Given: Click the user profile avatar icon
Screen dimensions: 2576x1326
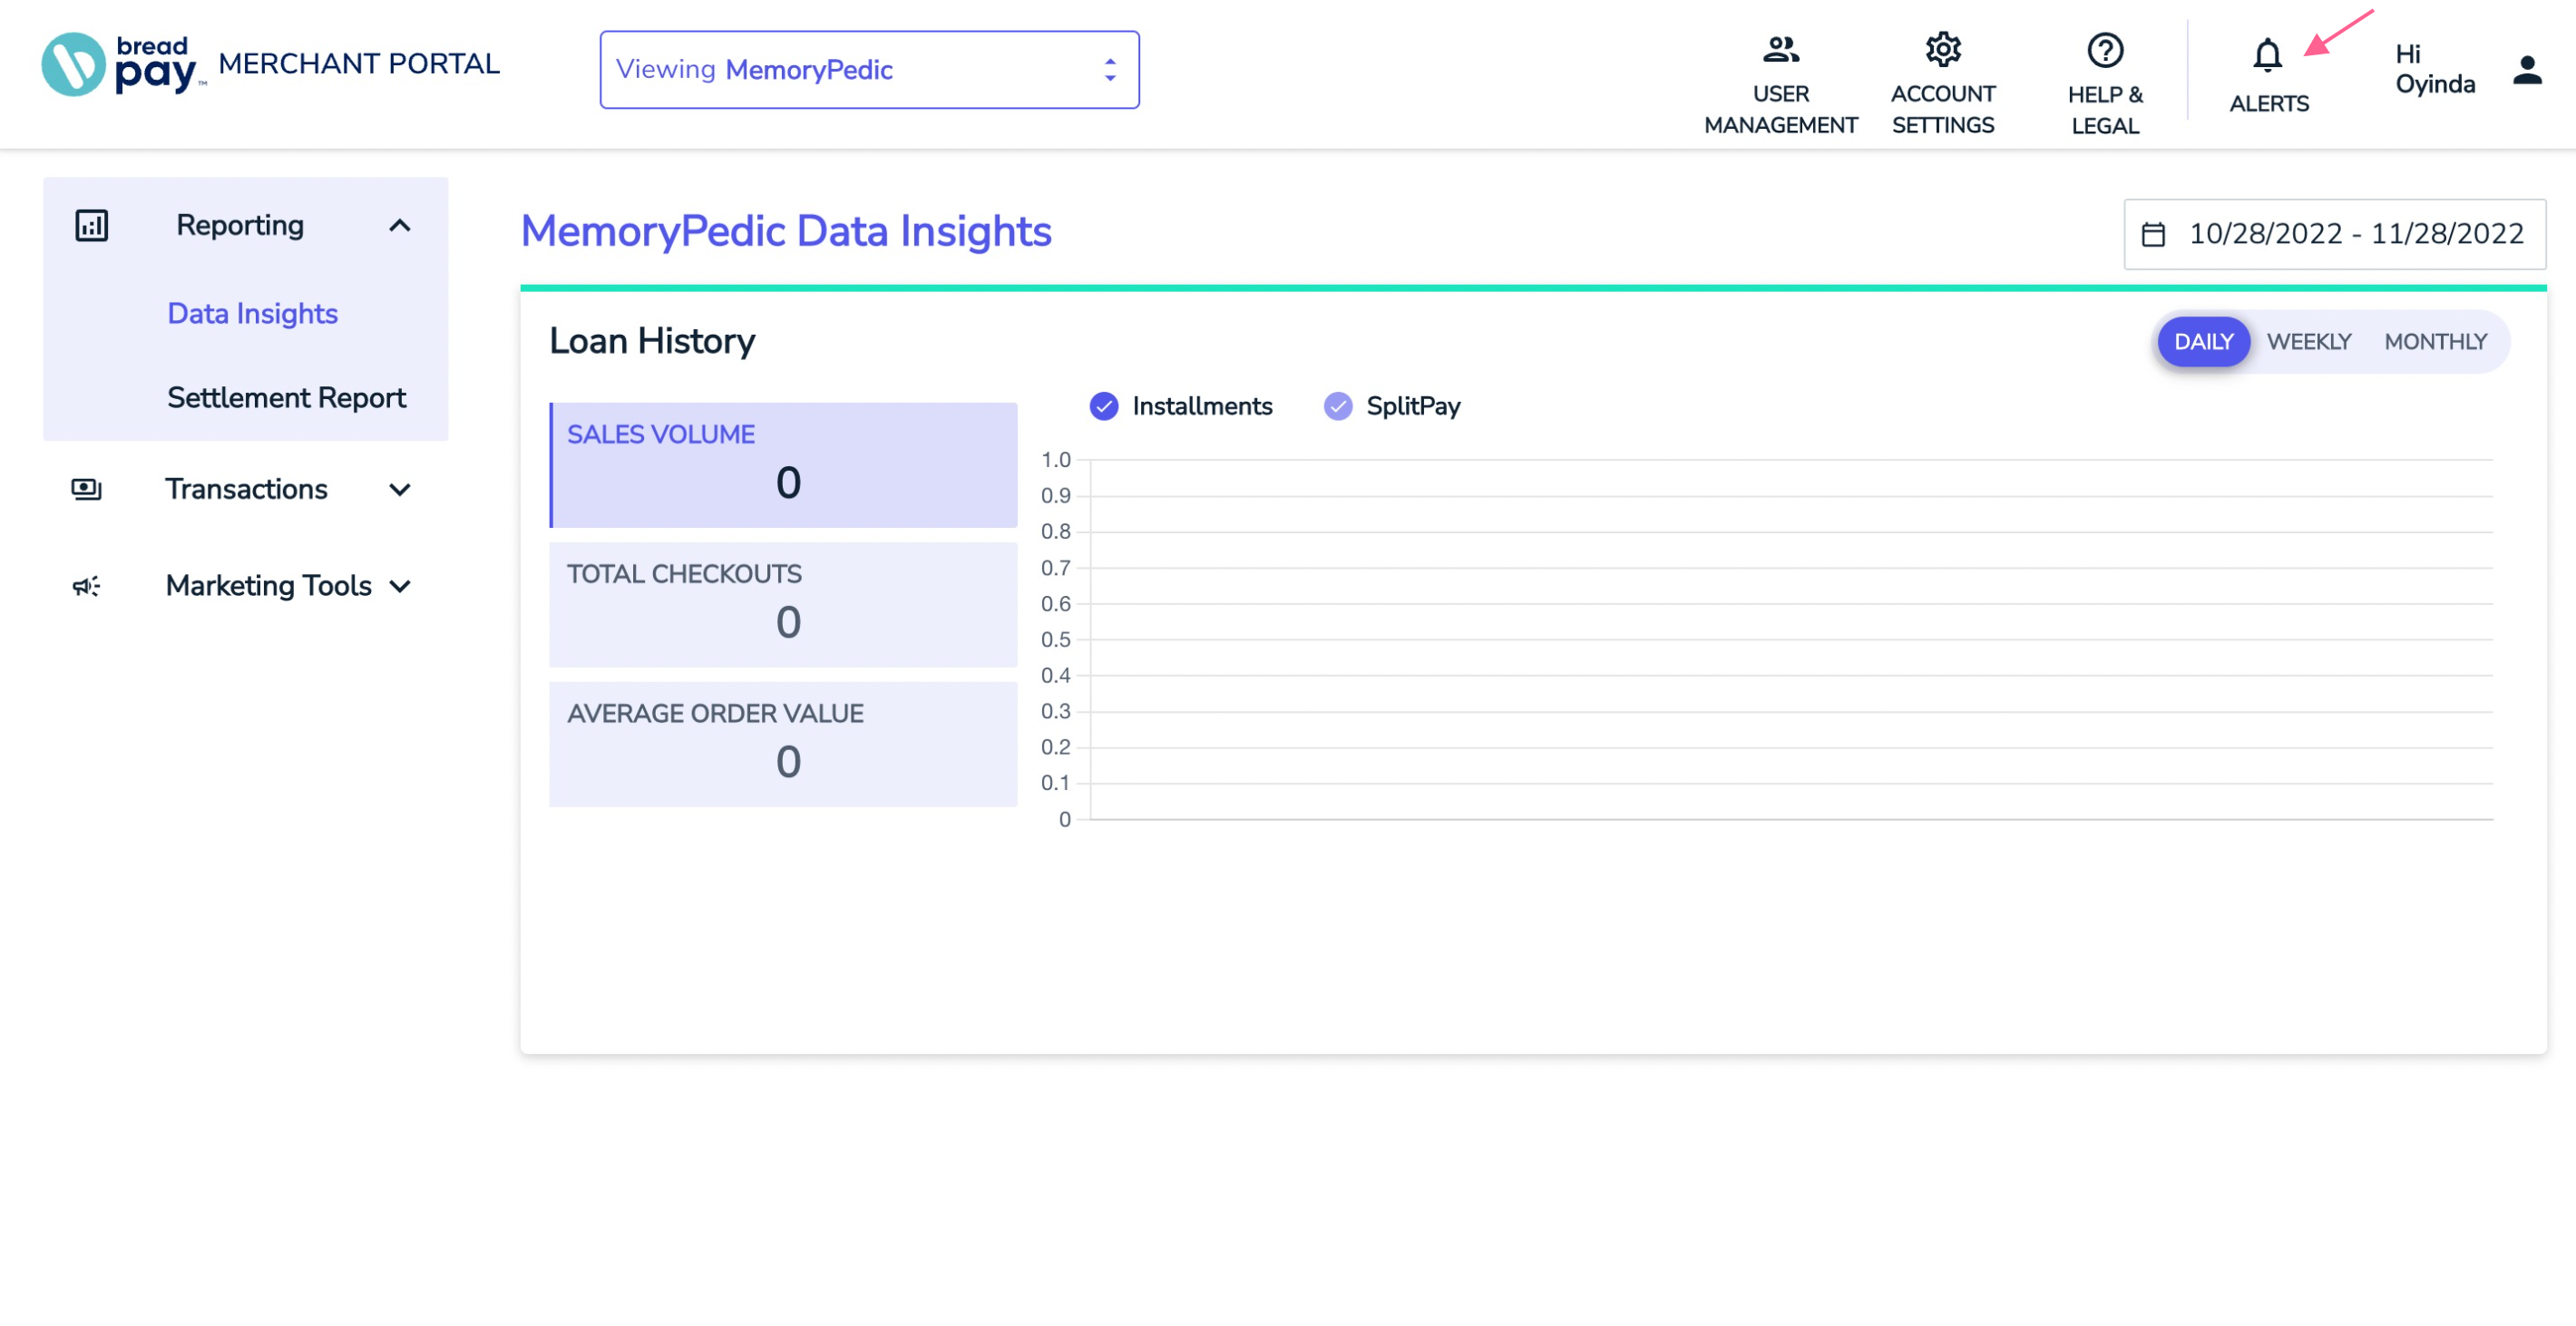Looking at the screenshot, I should coord(2527,70).
